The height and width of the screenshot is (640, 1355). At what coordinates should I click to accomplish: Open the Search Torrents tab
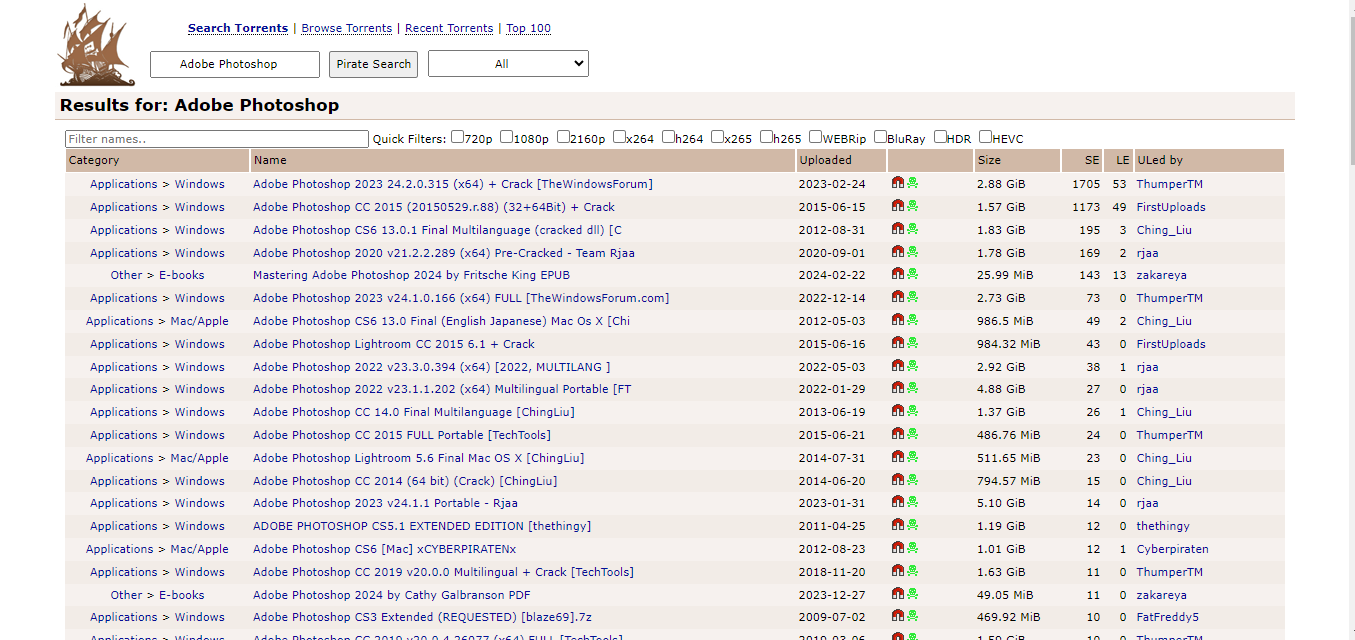click(238, 28)
